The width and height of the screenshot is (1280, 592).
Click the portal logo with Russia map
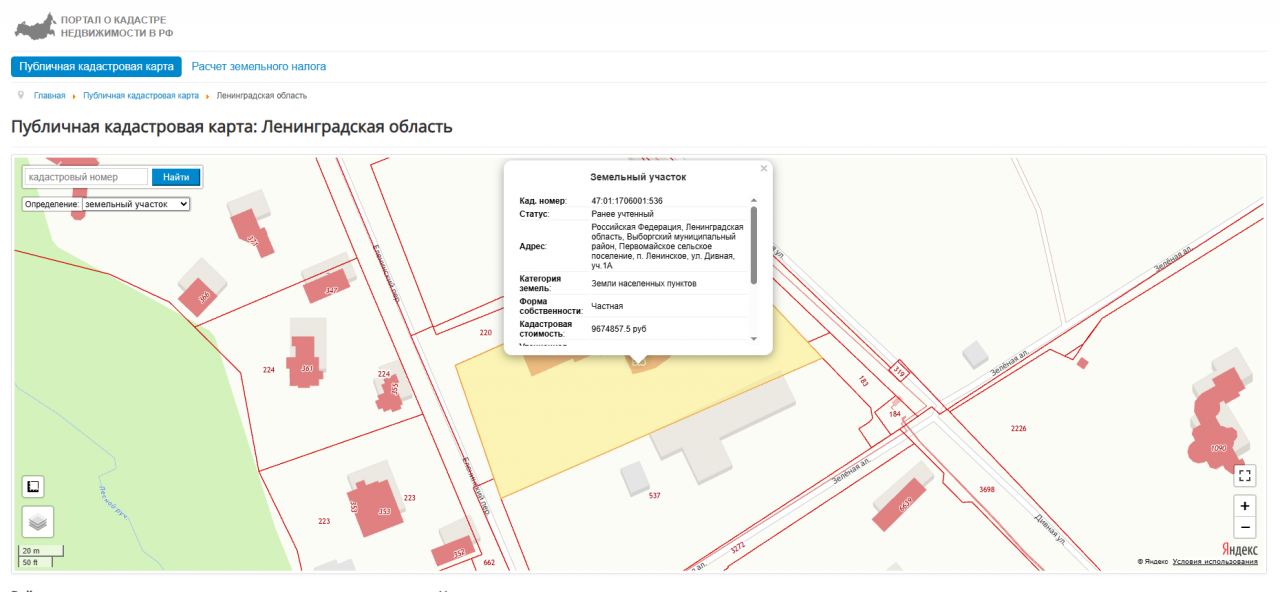(35, 26)
